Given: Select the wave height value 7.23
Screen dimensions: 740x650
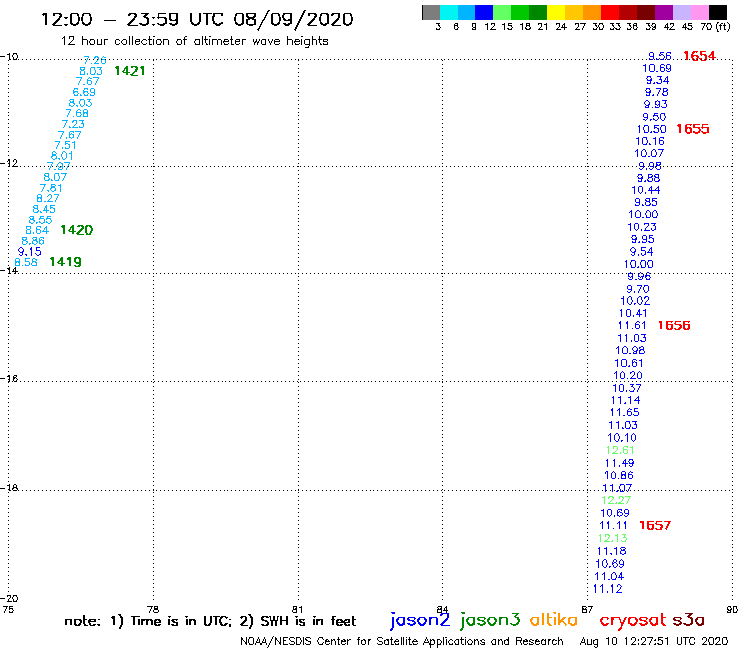Looking at the screenshot, I should tap(73, 124).
